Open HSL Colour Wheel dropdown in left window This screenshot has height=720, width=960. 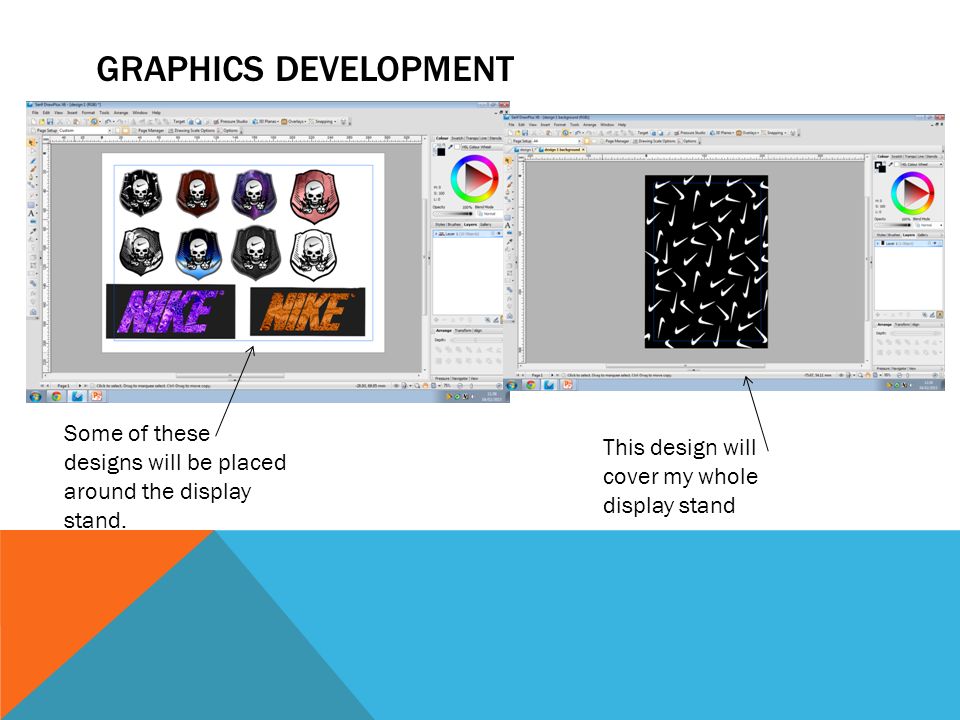[x=483, y=147]
